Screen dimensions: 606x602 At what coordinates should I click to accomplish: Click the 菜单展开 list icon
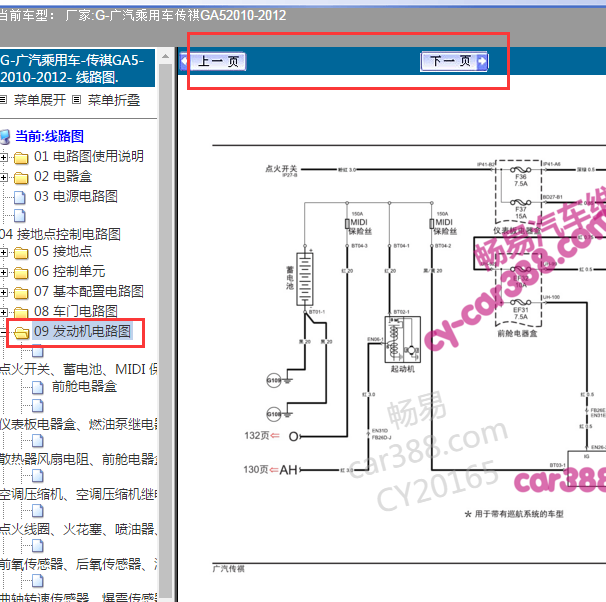(x=3, y=100)
